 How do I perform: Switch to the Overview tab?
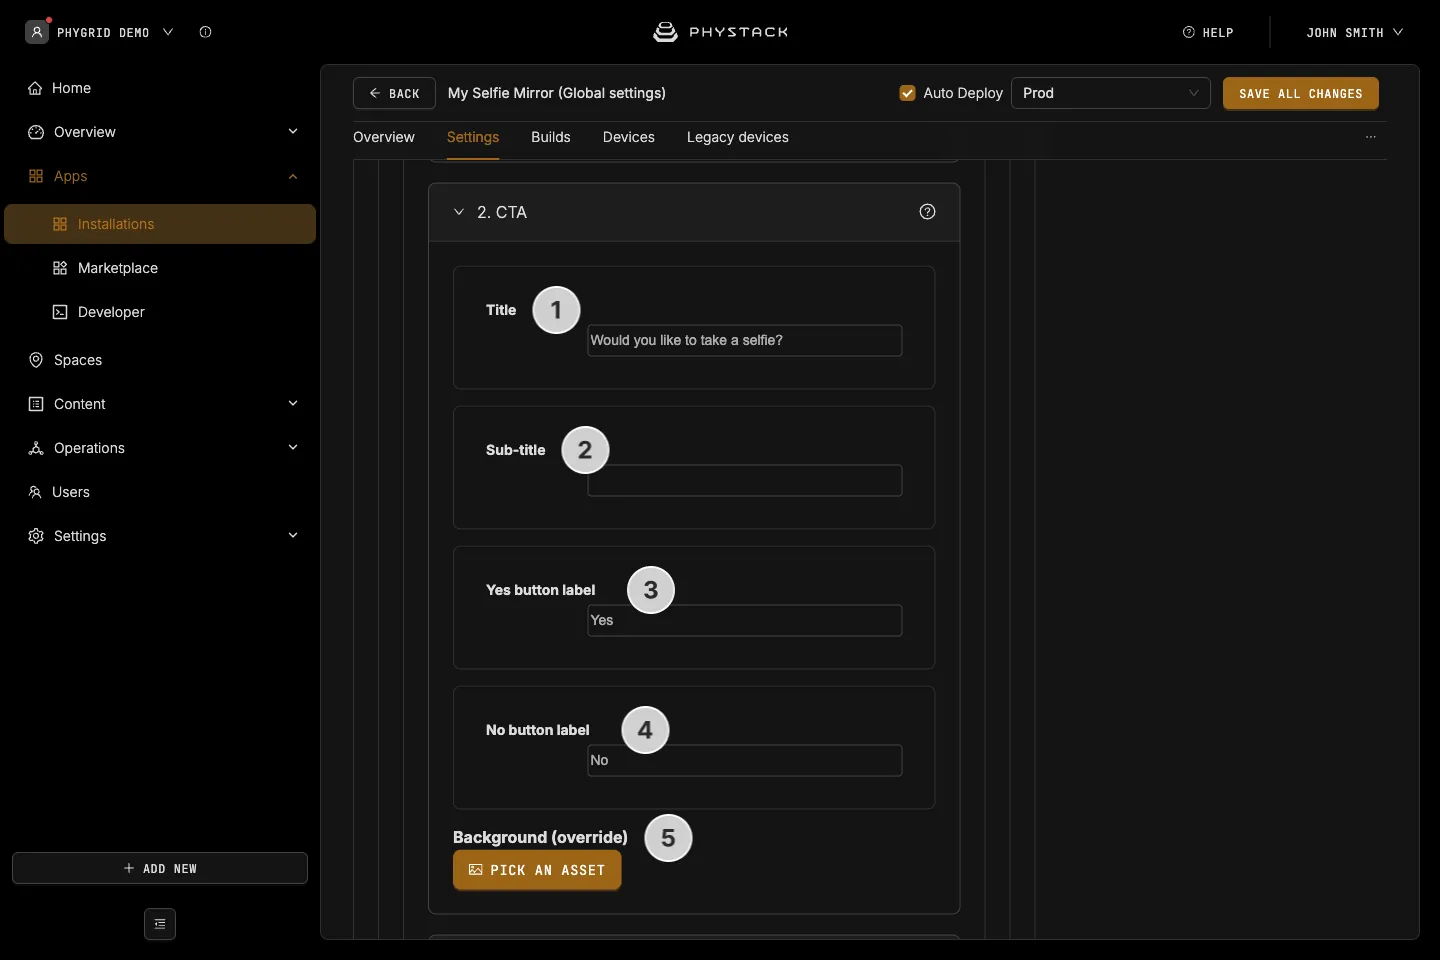384,137
